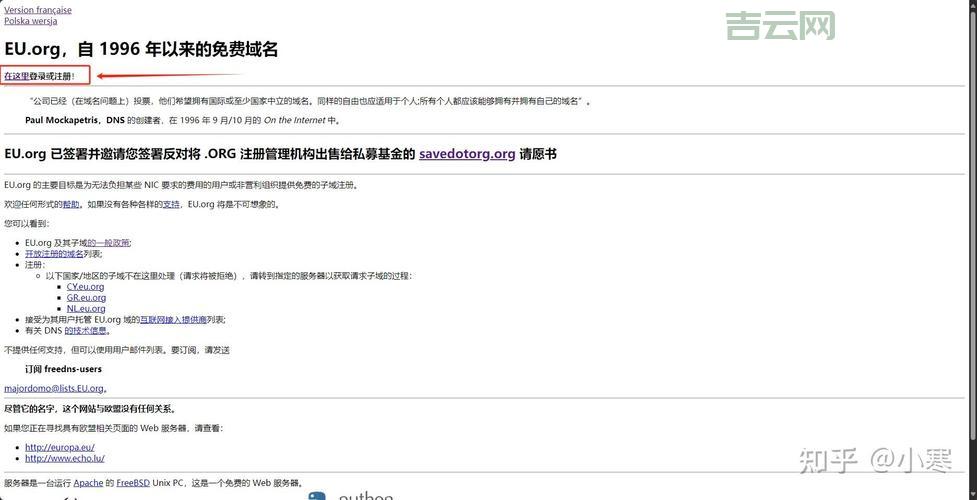Click the heading EU.org，自 1996 年以来的免费域名
This screenshot has width=977, height=500.
(x=141, y=49)
